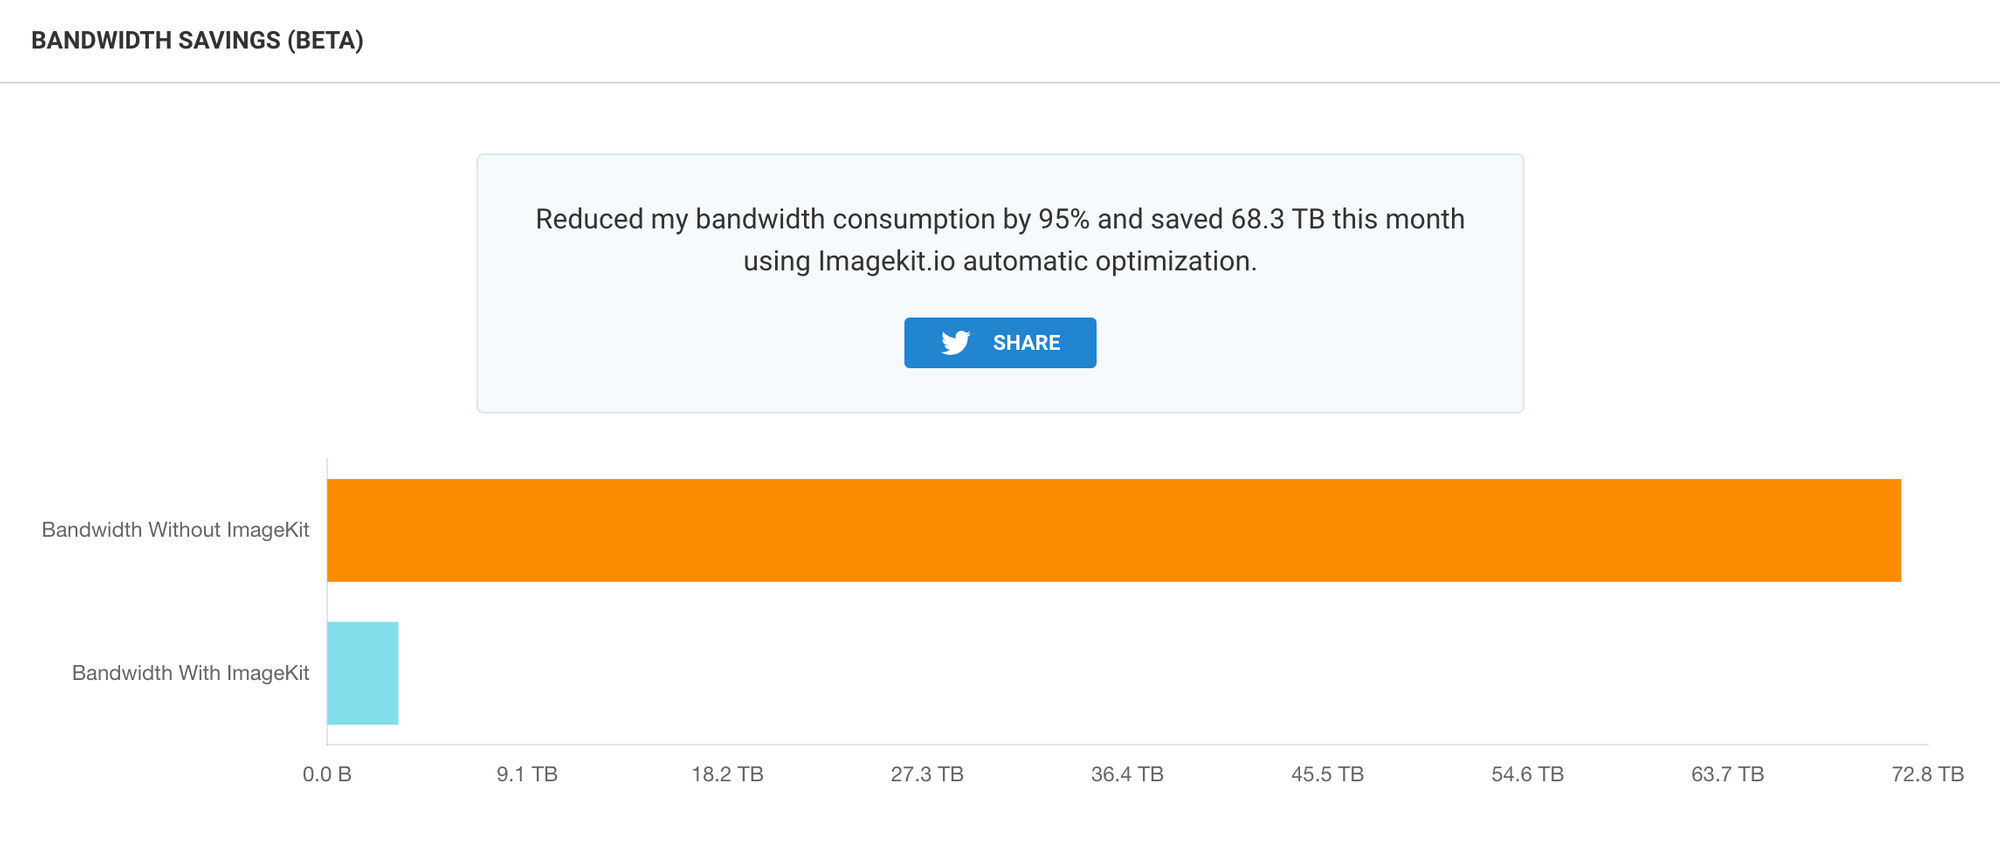The height and width of the screenshot is (847, 2000).
Task: Select the light blue Bandwidth With ImageKit bar
Action: 363,673
